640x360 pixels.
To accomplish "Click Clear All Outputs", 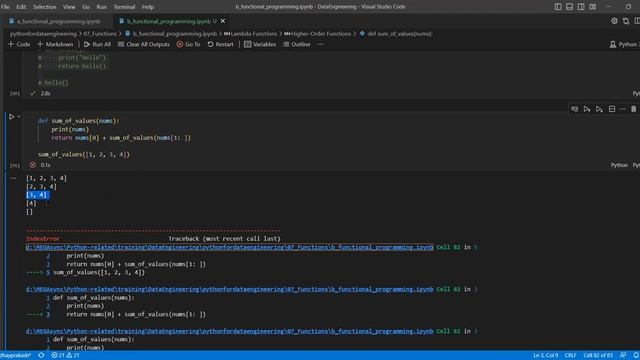I will coord(144,44).
